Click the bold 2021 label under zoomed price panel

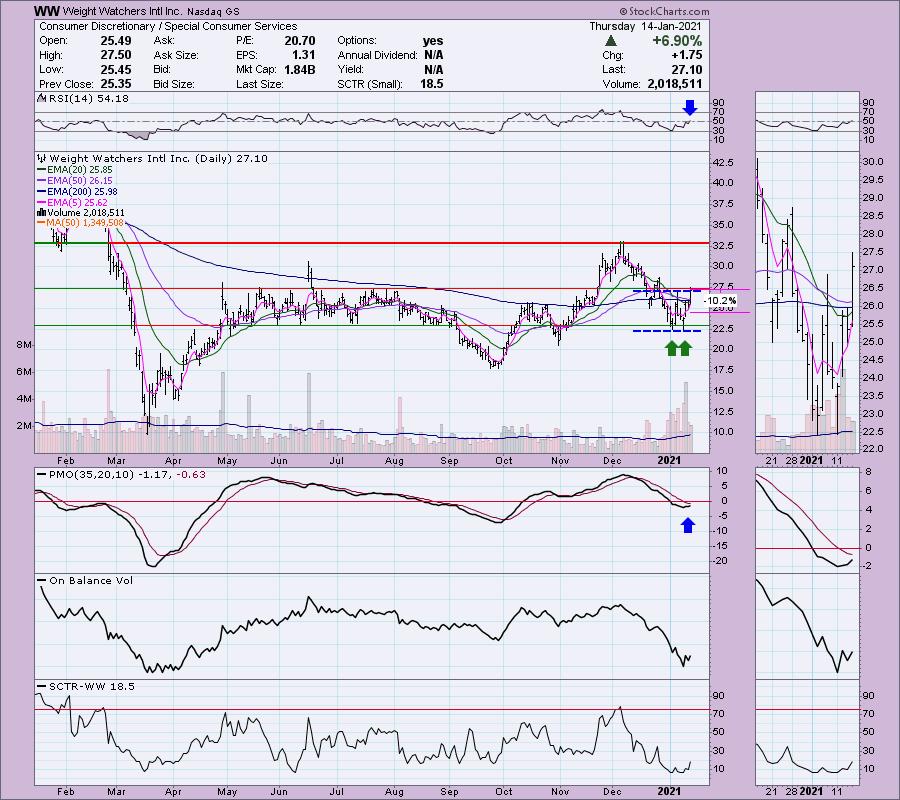tap(811, 460)
